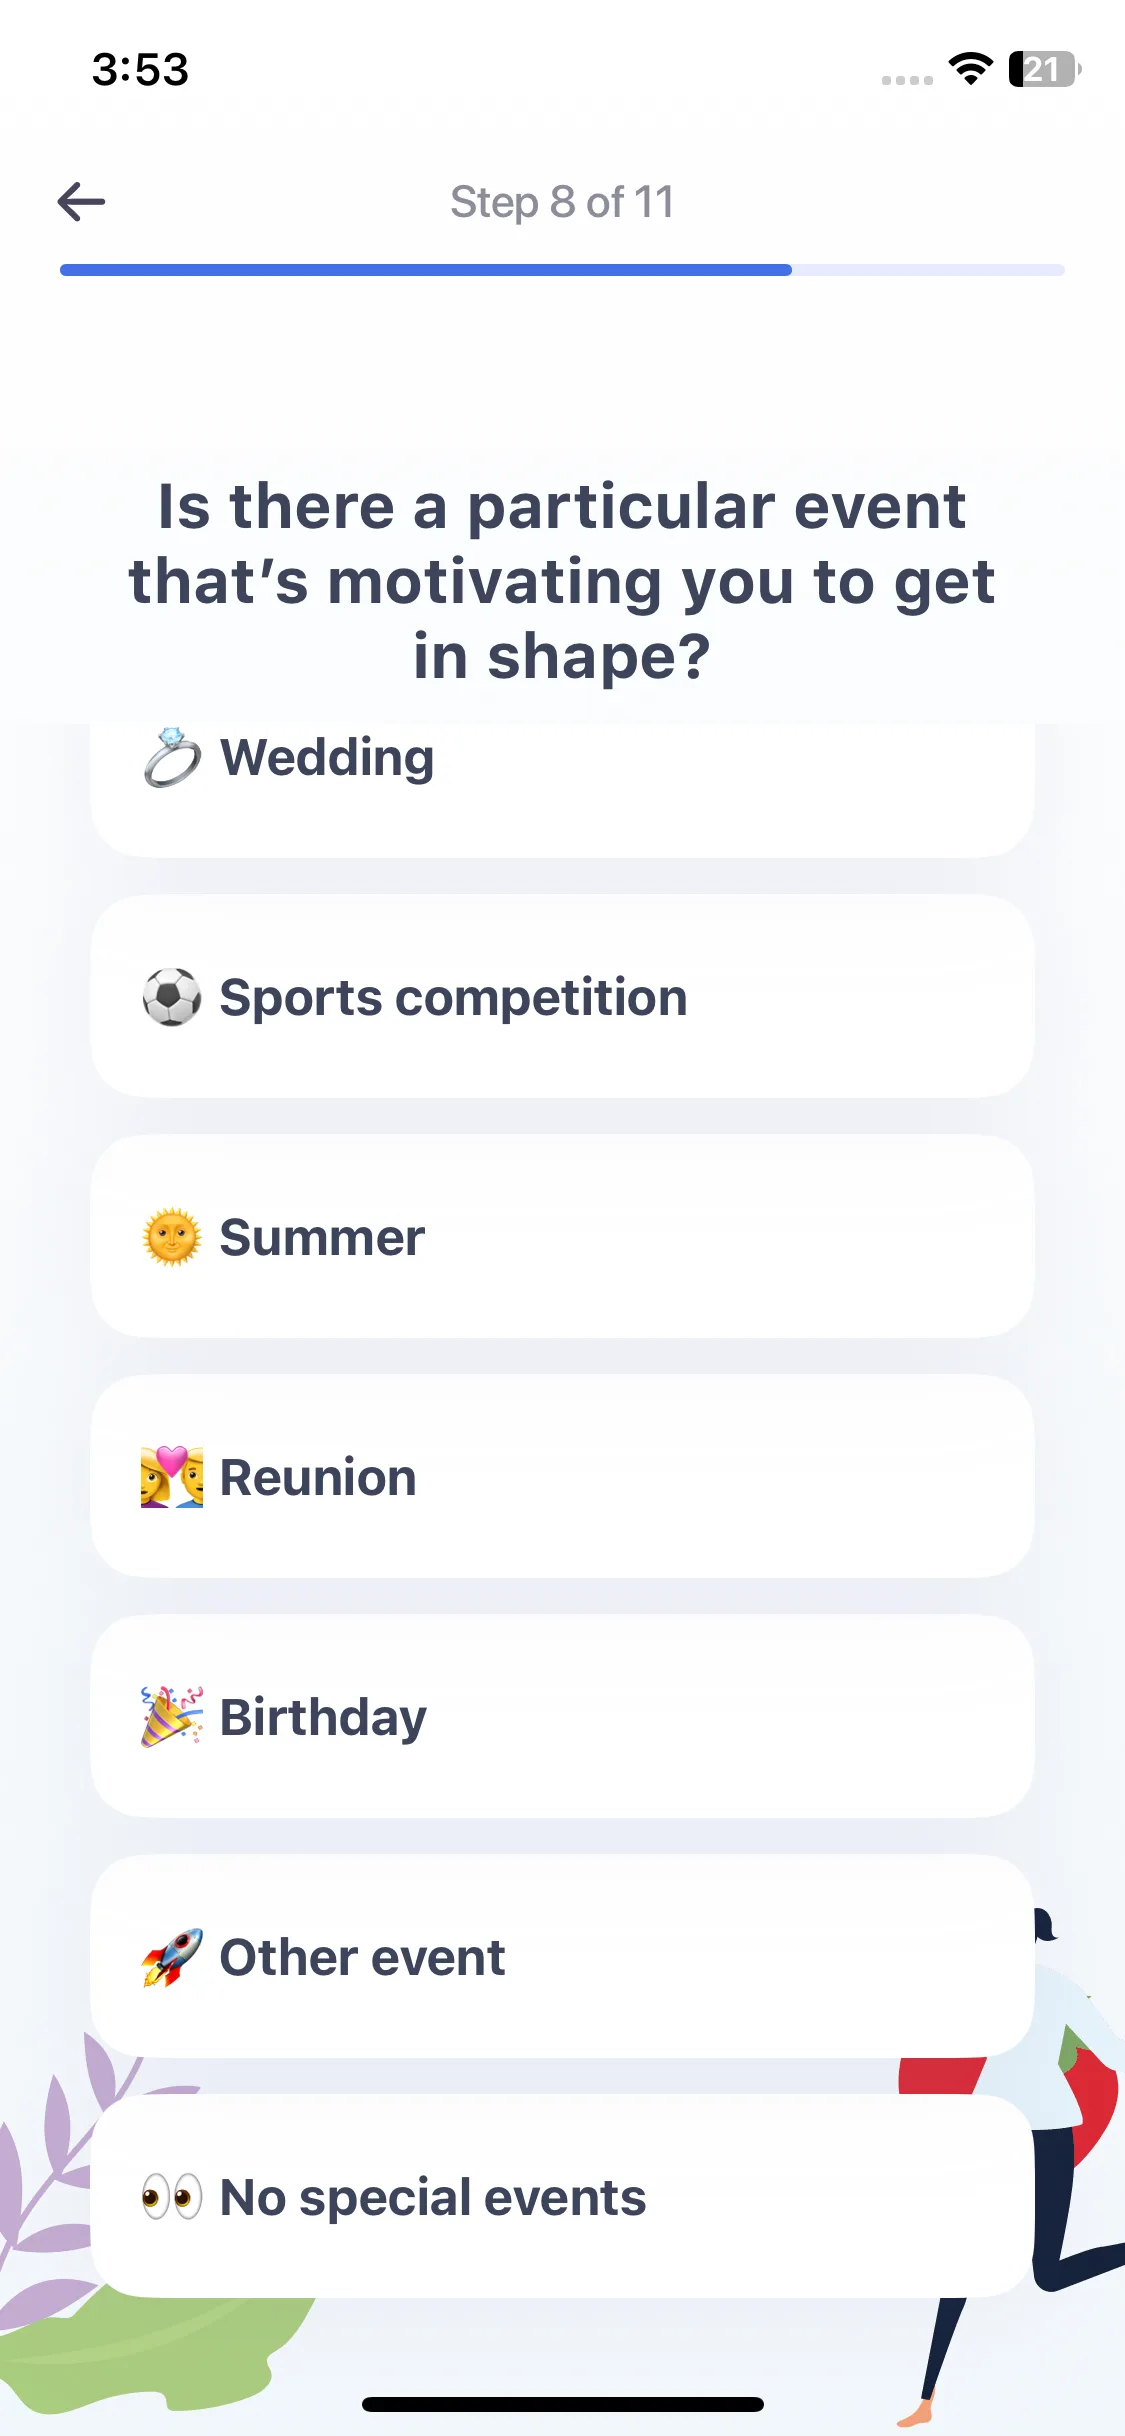Image resolution: width=1125 pixels, height=2436 pixels.
Task: Tap the couple with heart emoji
Action: 172,1477
